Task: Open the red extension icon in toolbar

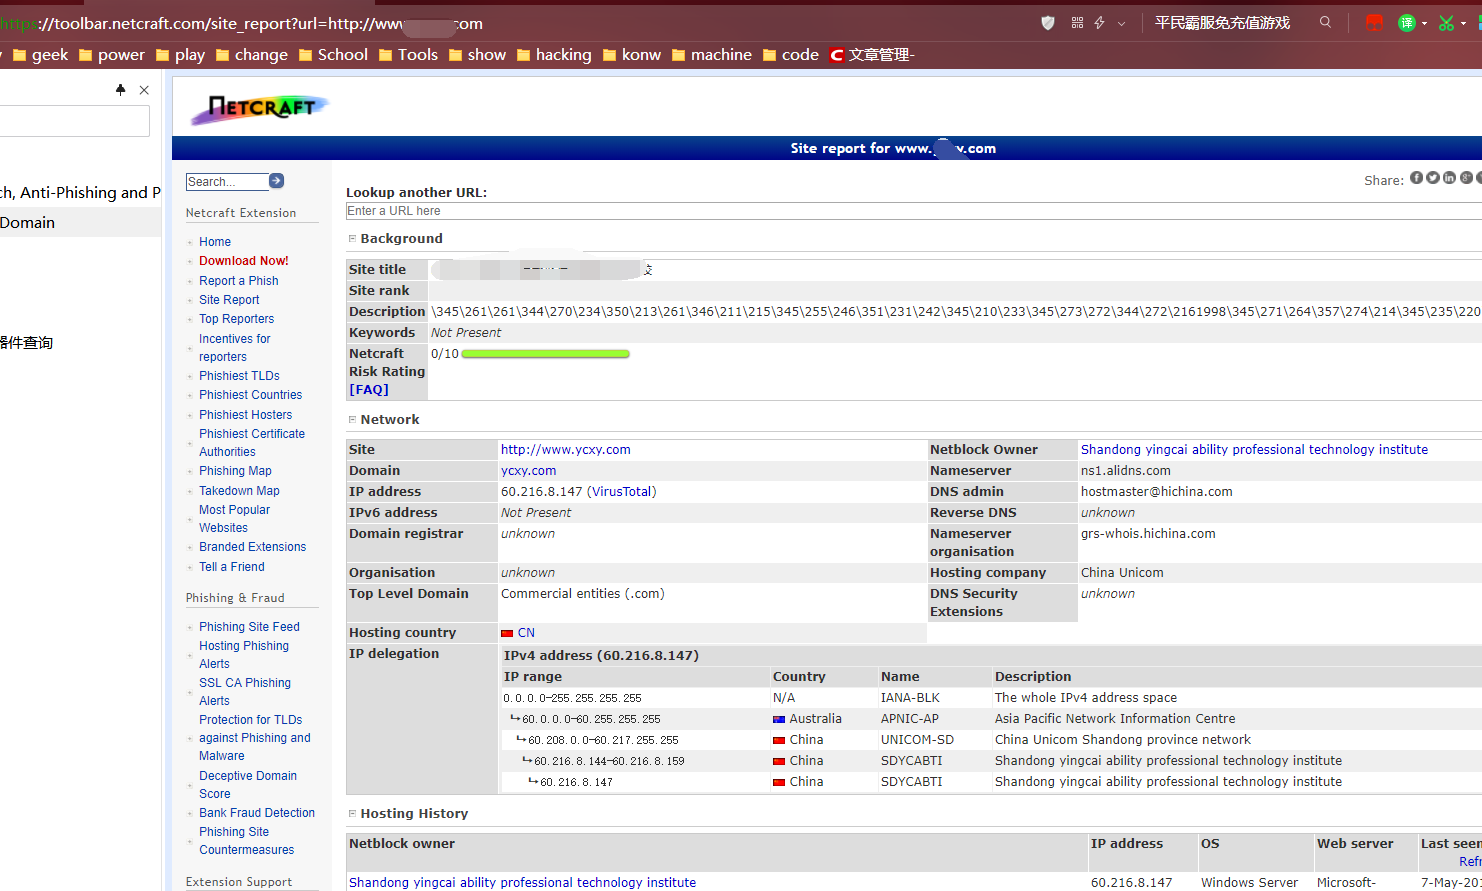Action: (1375, 23)
